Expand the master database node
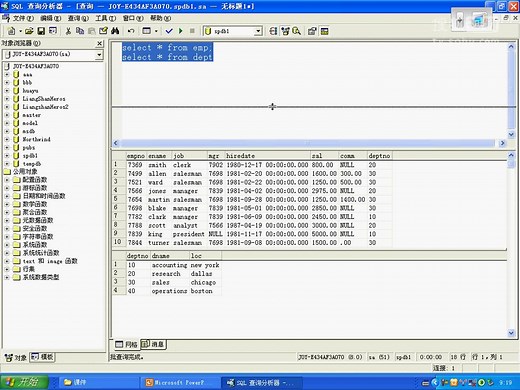 pyautogui.click(x=7, y=115)
